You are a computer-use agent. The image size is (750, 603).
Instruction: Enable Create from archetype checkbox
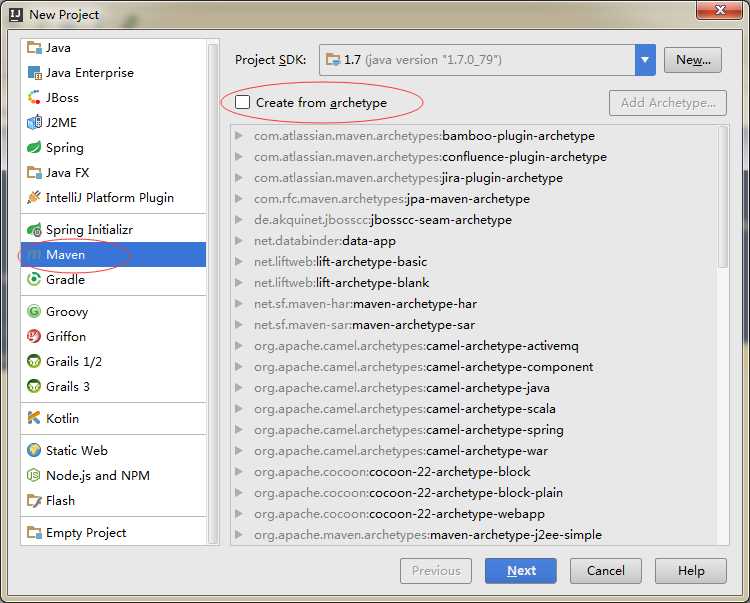tap(243, 102)
